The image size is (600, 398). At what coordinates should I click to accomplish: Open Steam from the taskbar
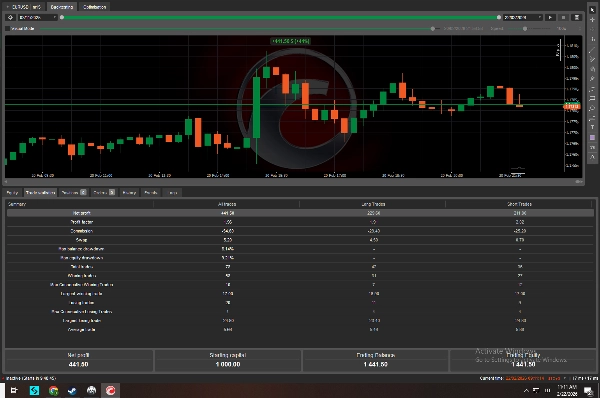tap(72, 390)
